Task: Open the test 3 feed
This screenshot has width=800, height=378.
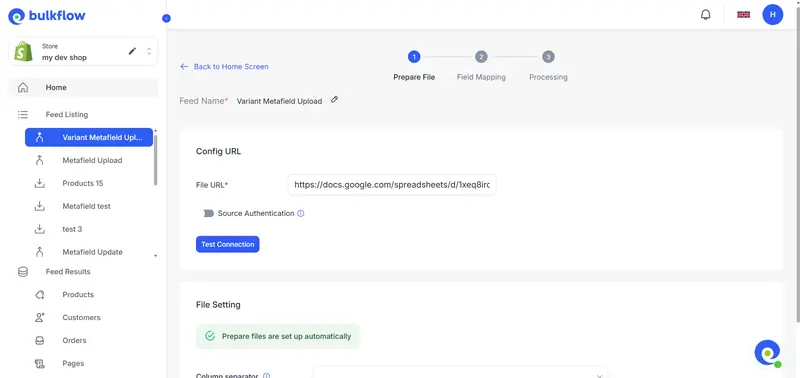Action: point(72,229)
